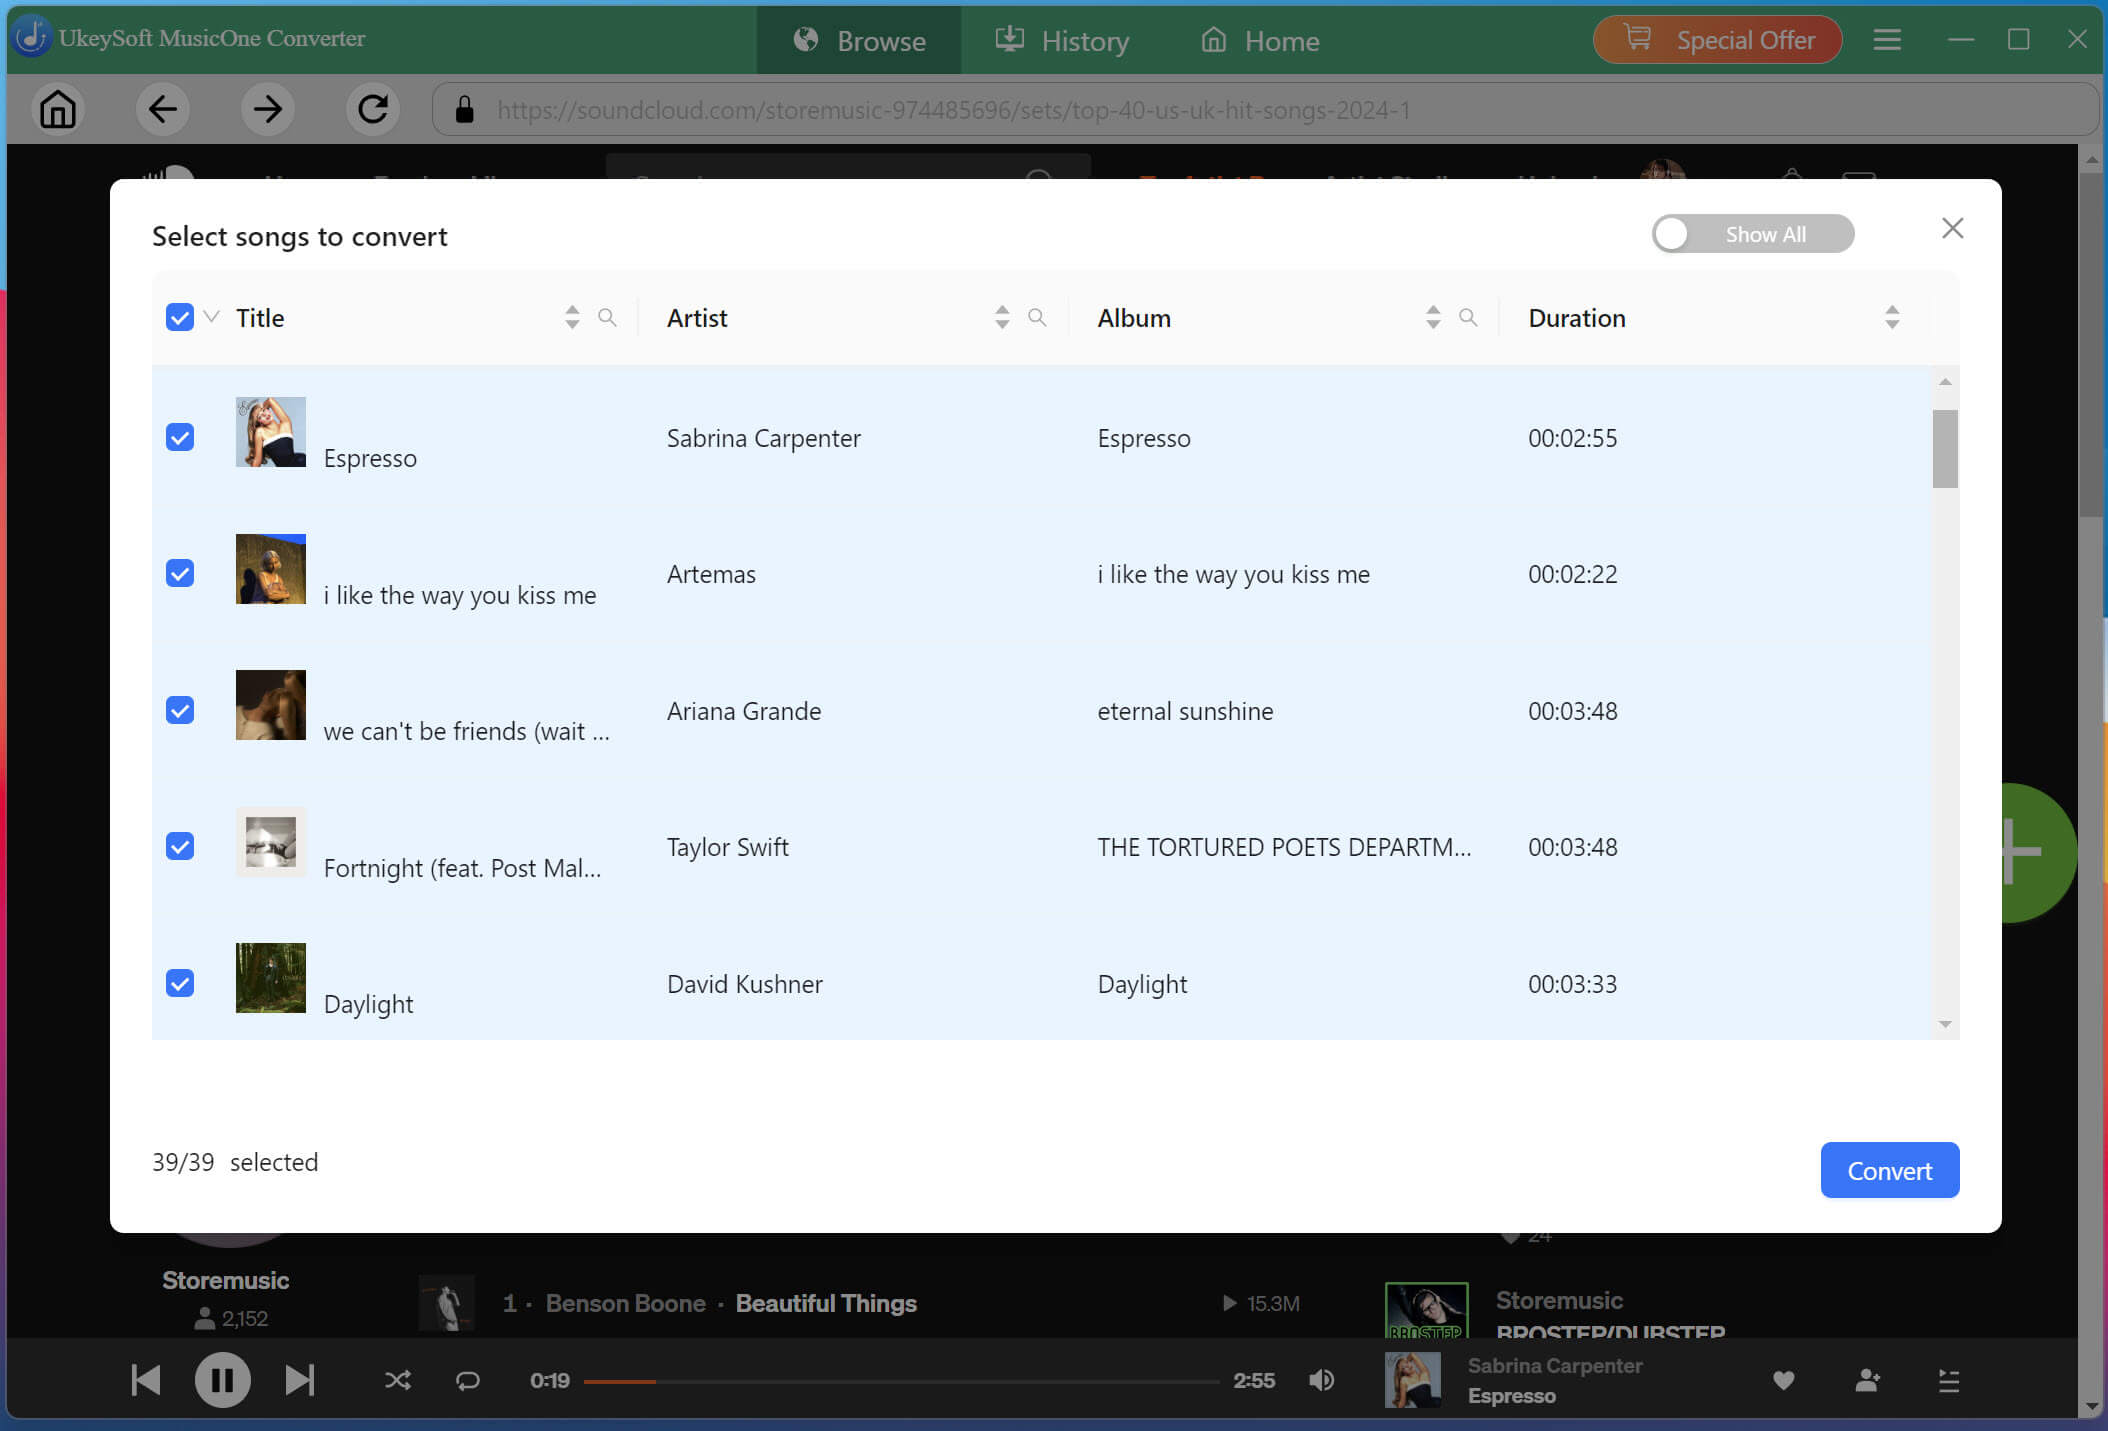This screenshot has width=2108, height=1431.
Task: Click the volume speaker icon
Action: click(1321, 1380)
